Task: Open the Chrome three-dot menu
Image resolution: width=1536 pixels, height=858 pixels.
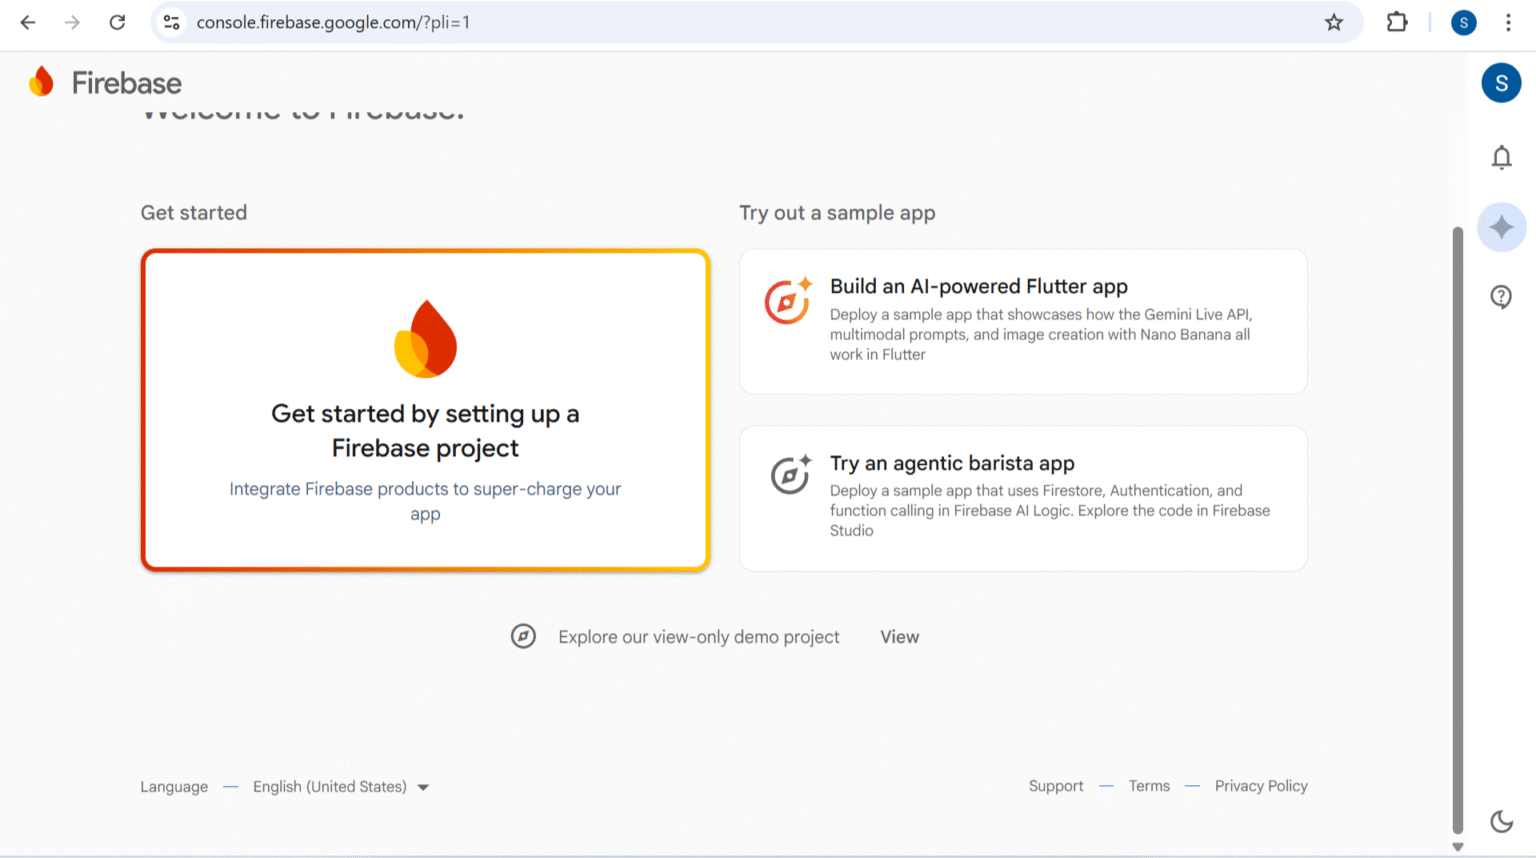Action: tap(1507, 22)
